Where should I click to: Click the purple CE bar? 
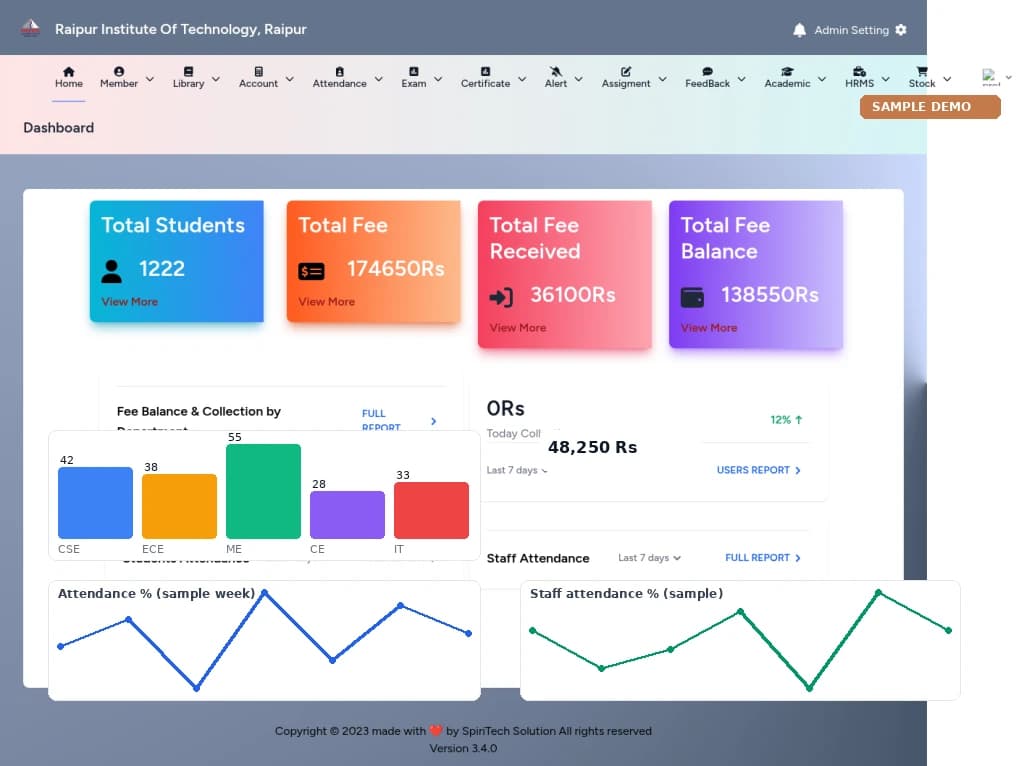(x=347, y=515)
